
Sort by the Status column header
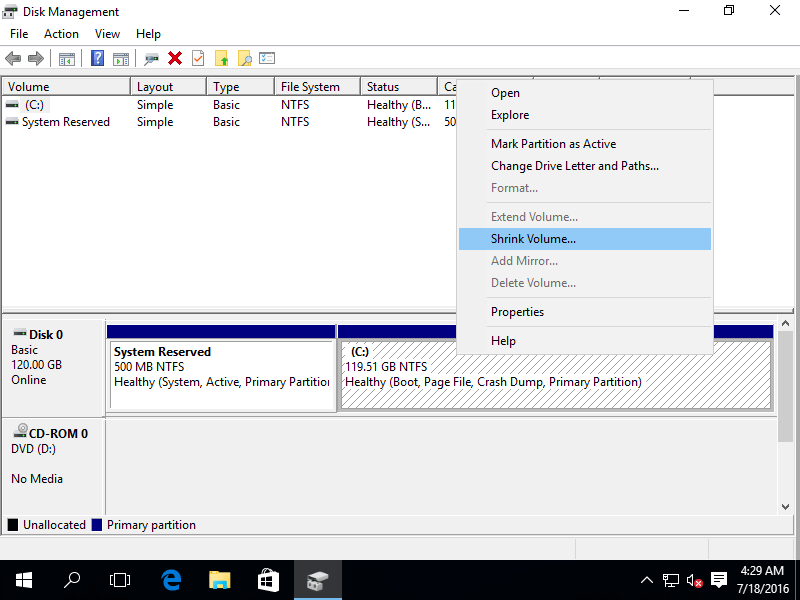pyautogui.click(x=399, y=87)
